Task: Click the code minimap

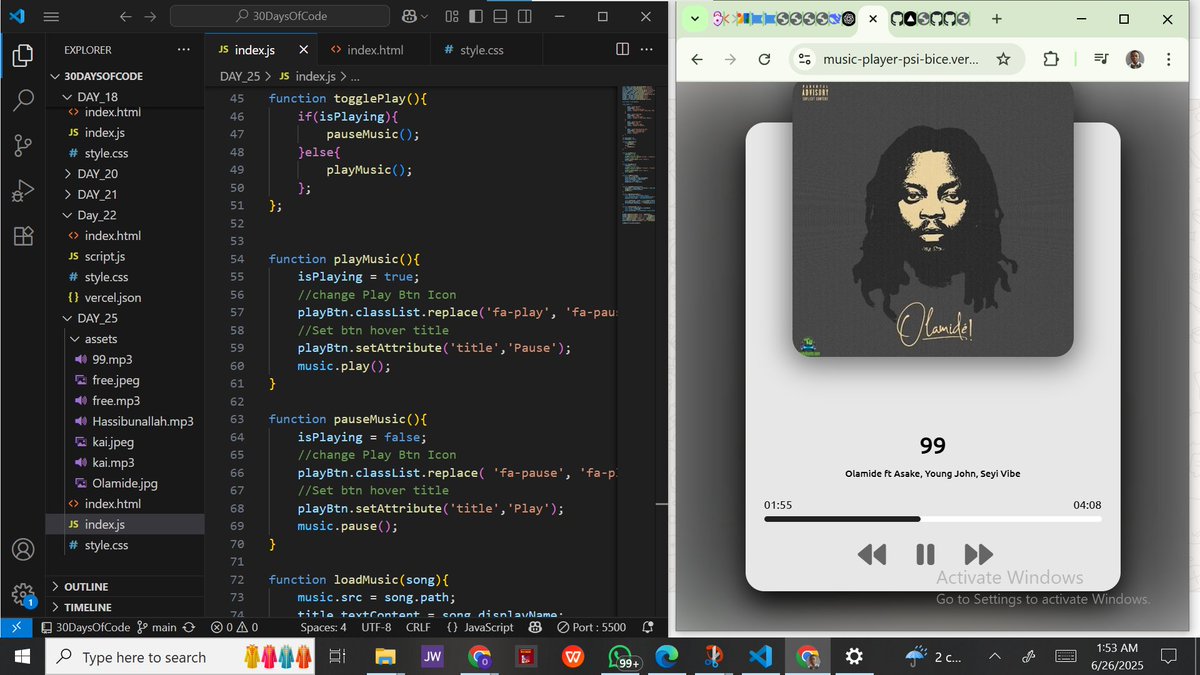Action: (x=637, y=155)
